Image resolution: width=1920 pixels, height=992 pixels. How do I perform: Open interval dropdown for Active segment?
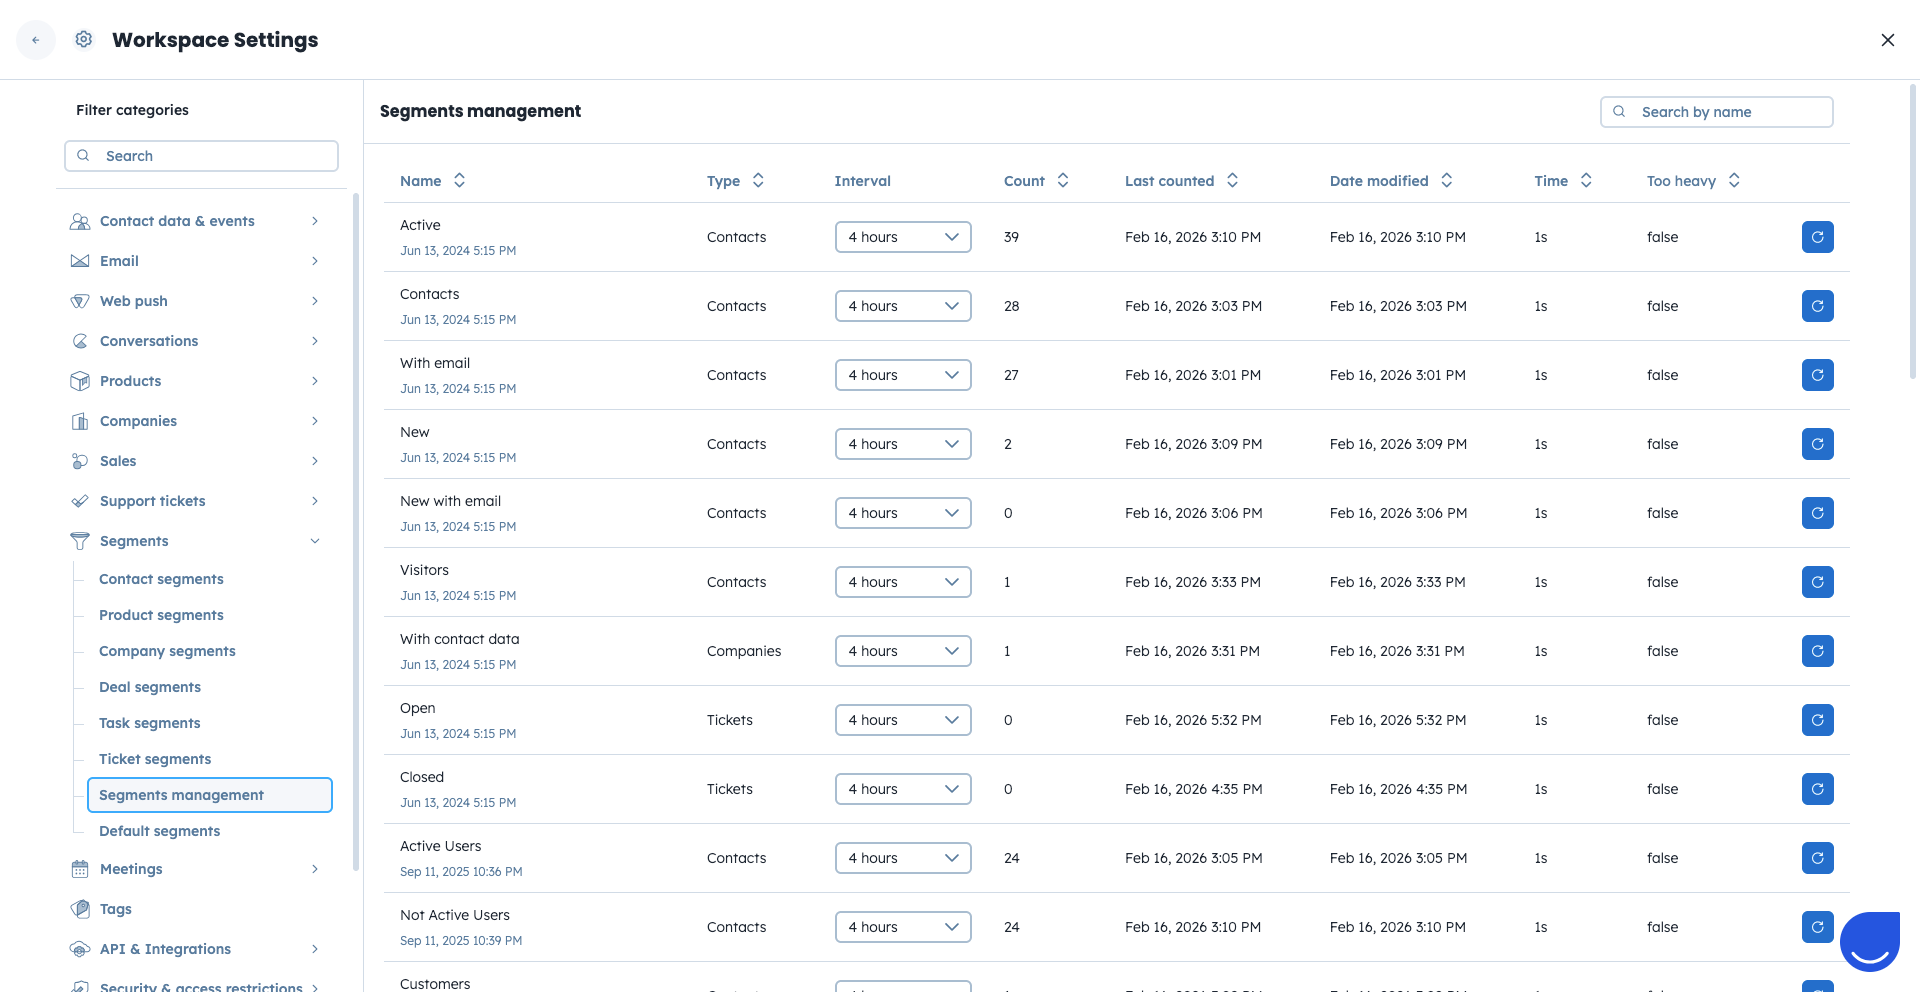pyautogui.click(x=902, y=237)
